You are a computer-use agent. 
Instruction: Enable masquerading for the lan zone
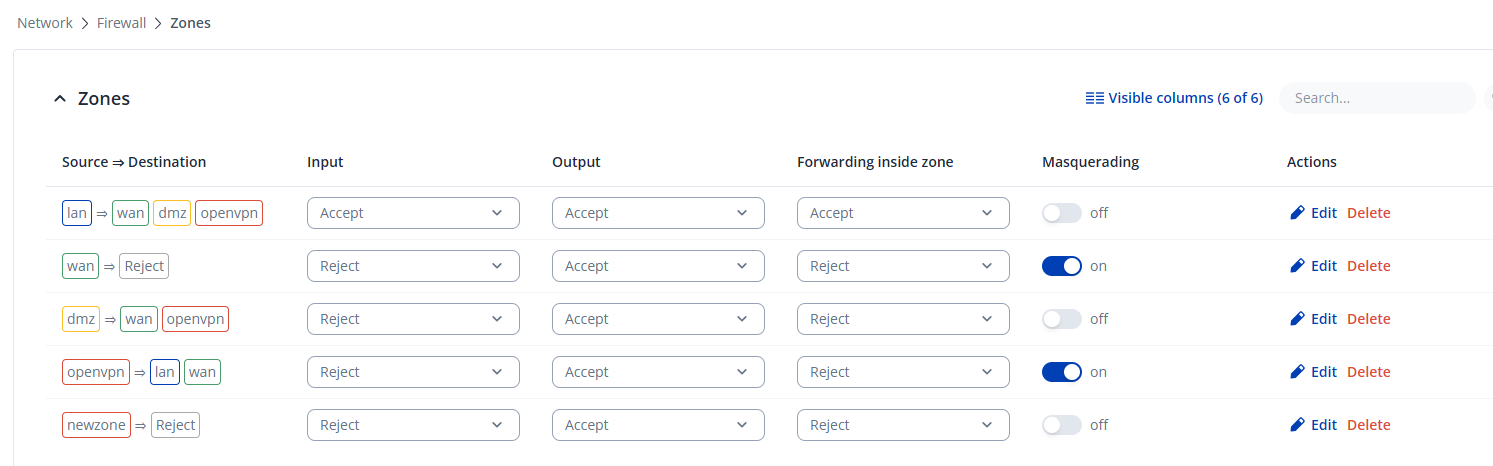1062,213
